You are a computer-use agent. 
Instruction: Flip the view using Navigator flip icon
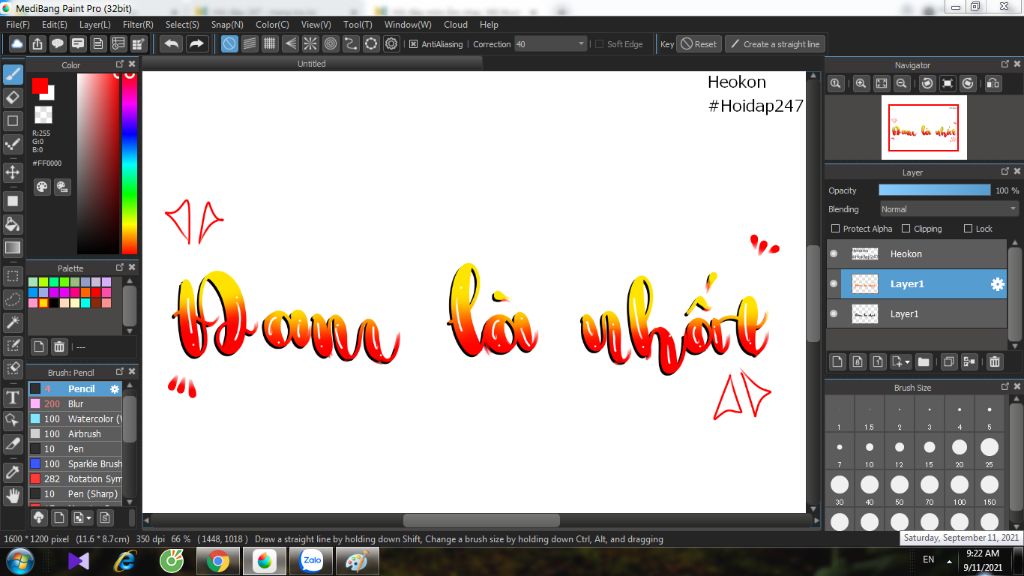click(993, 84)
